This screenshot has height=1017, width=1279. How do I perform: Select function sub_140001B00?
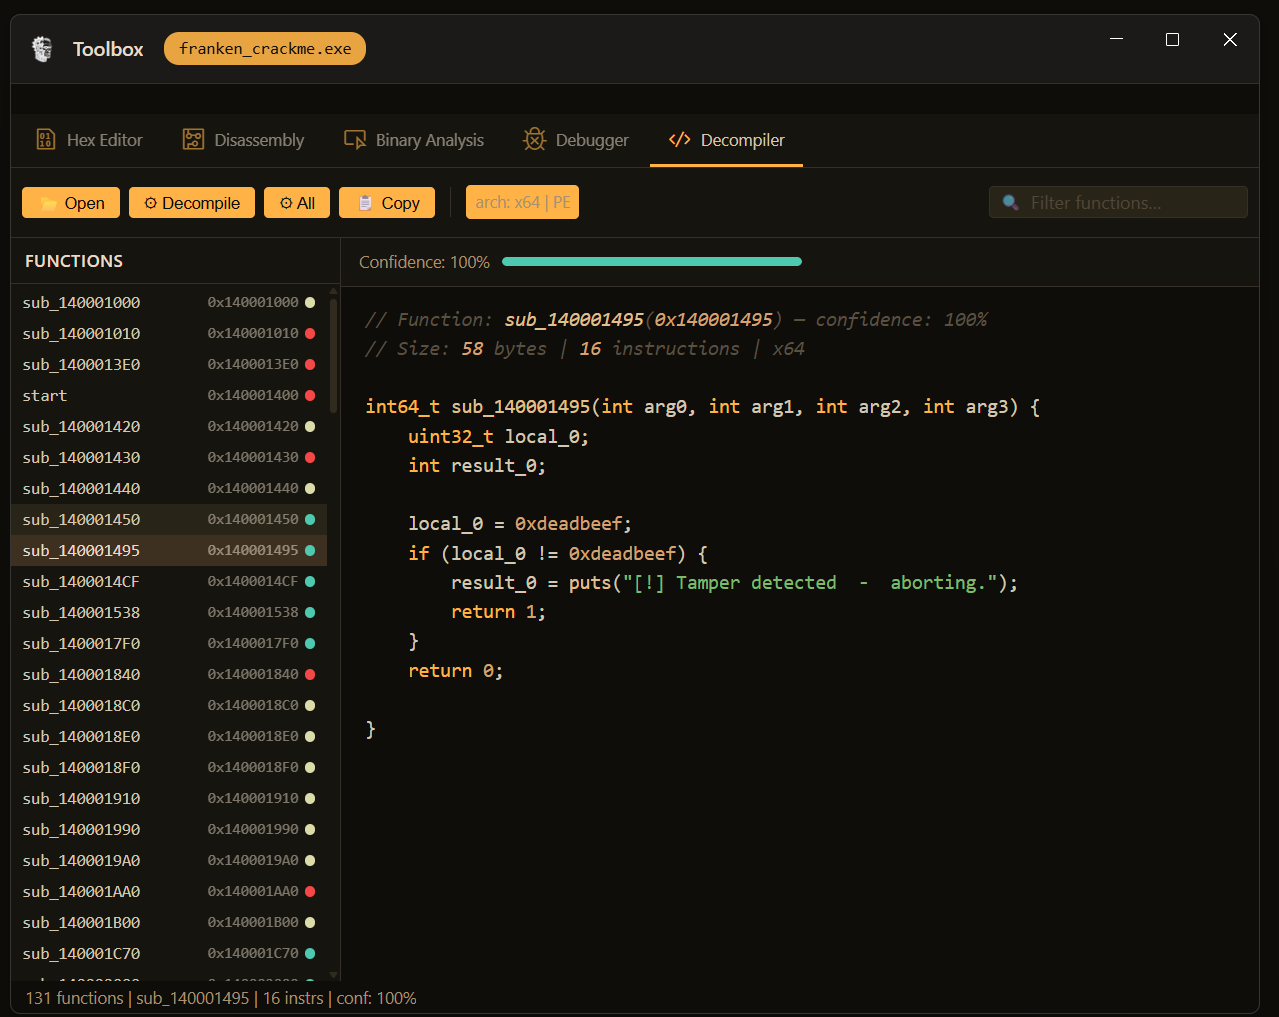pyautogui.click(x=169, y=922)
